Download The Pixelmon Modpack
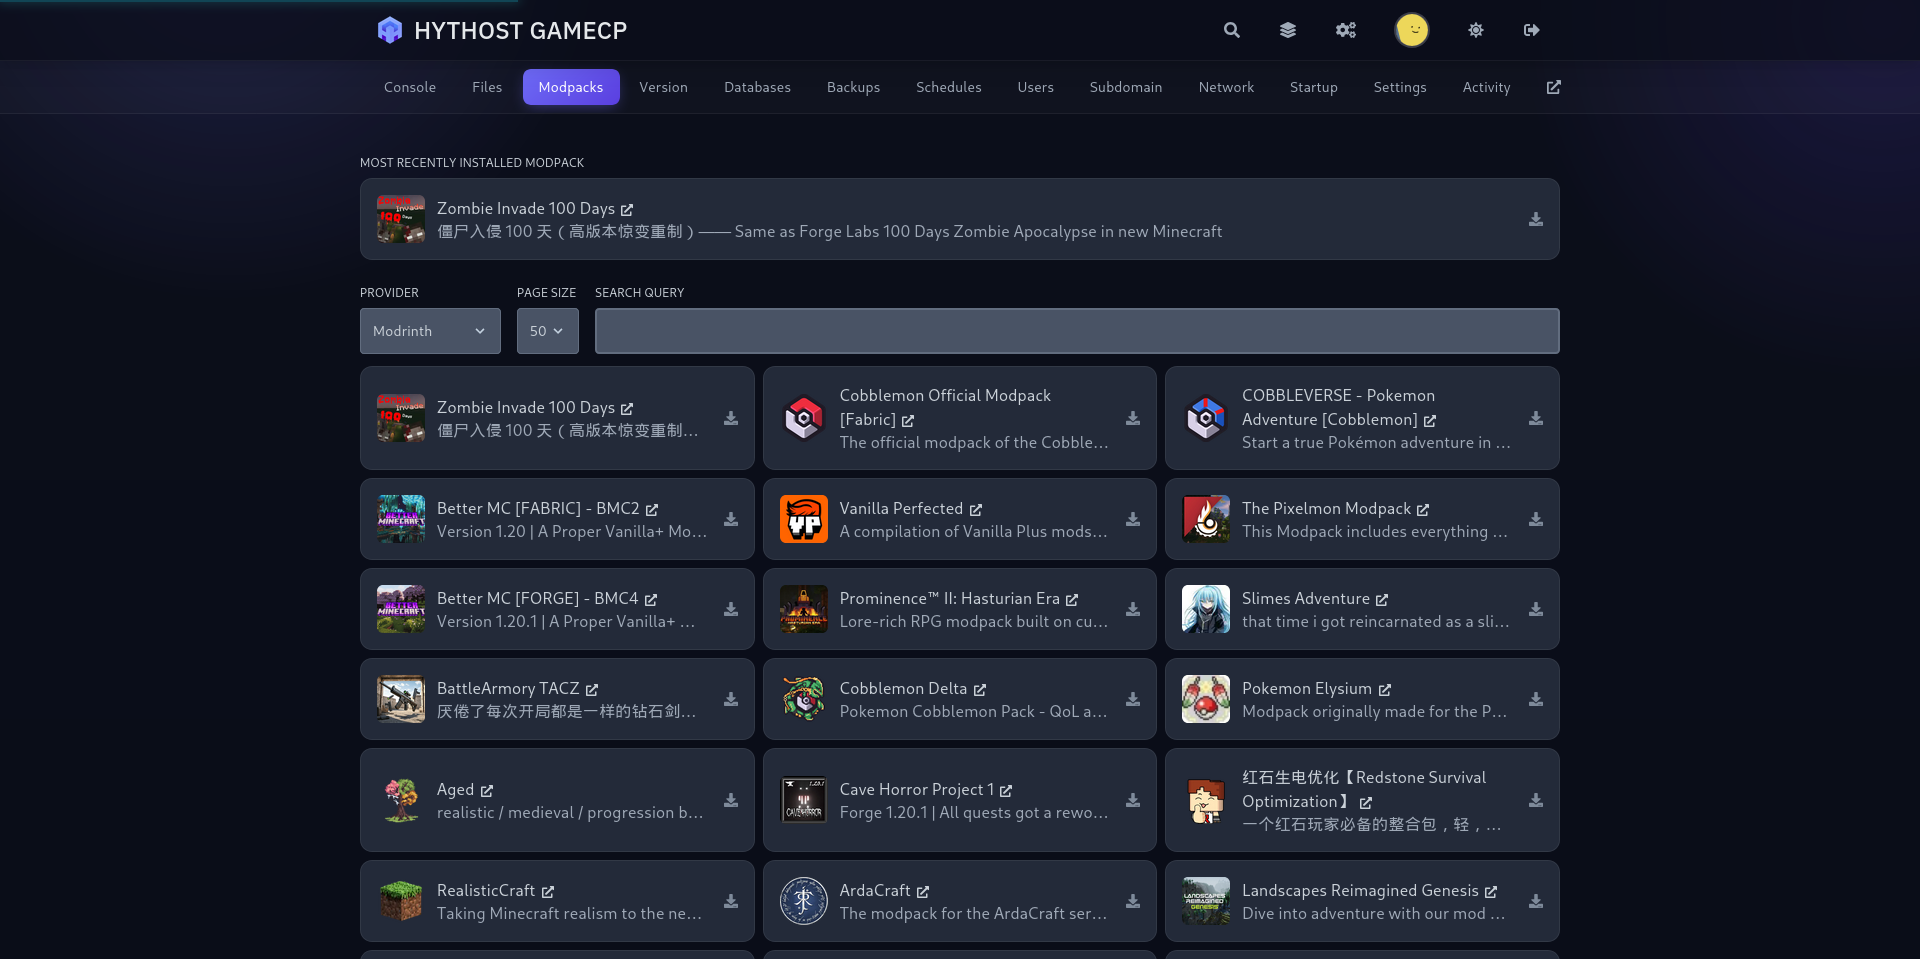Image resolution: width=1920 pixels, height=959 pixels. (1536, 519)
